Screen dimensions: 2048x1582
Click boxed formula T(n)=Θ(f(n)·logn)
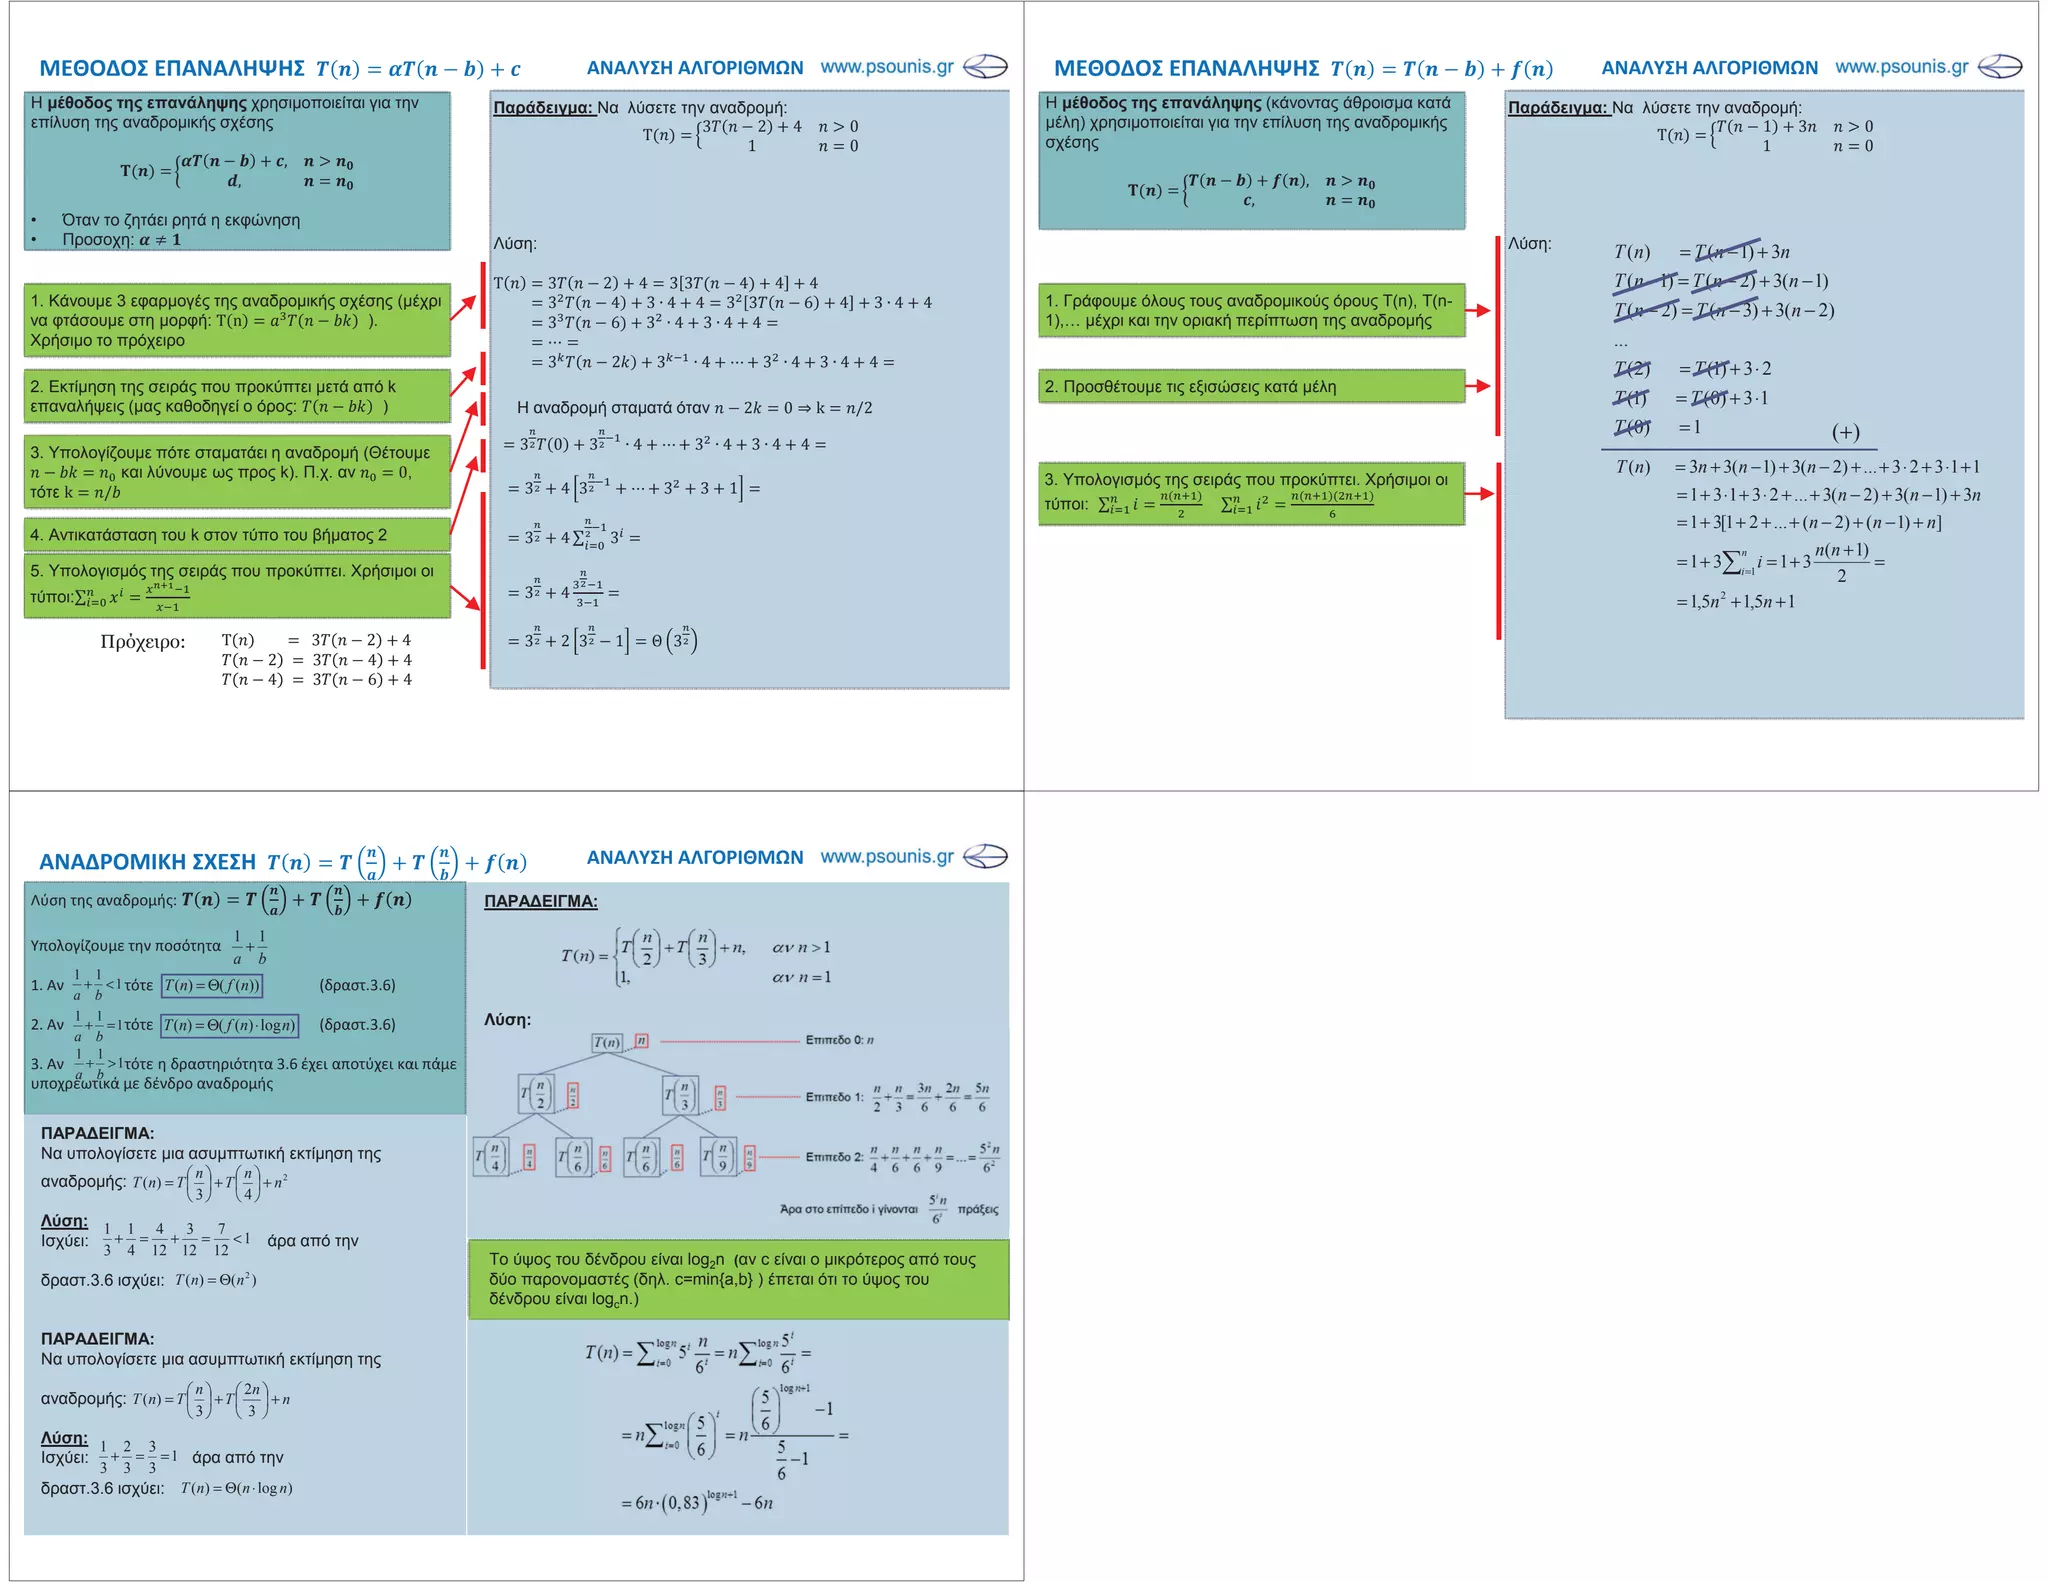coord(230,1025)
